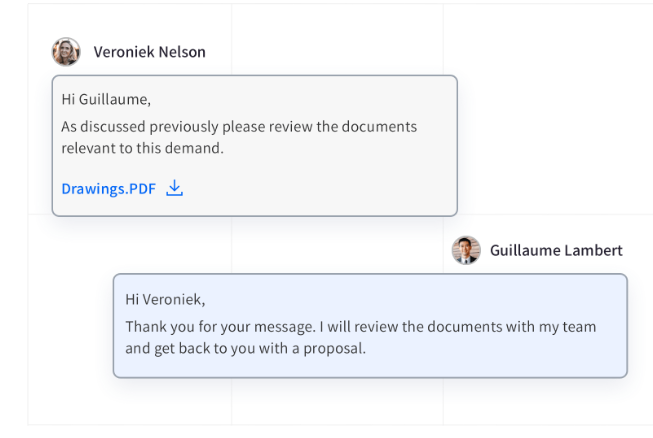Viewport: 653px width, 438px height.
Task: Click the word "team" in Guillaume's reply
Action: 577,327
